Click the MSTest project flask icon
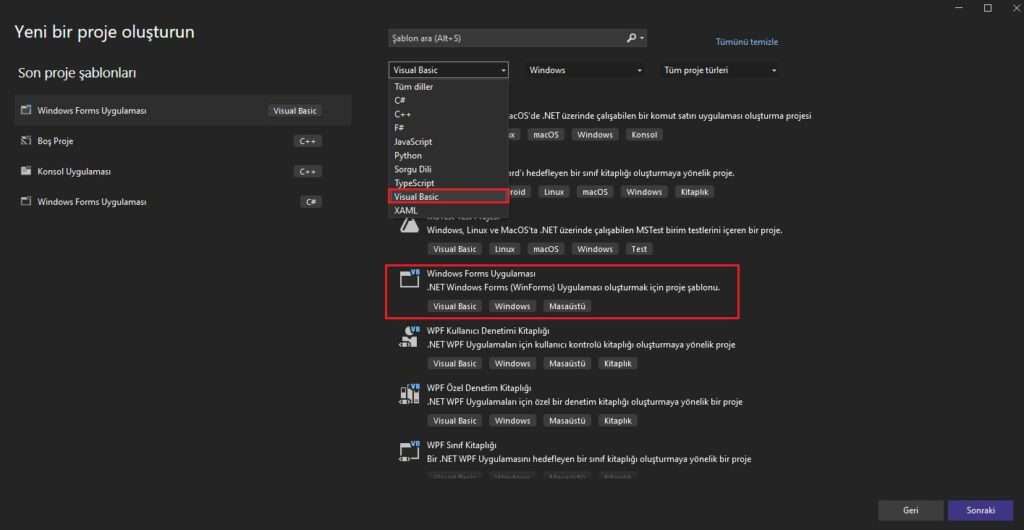 tap(408, 225)
